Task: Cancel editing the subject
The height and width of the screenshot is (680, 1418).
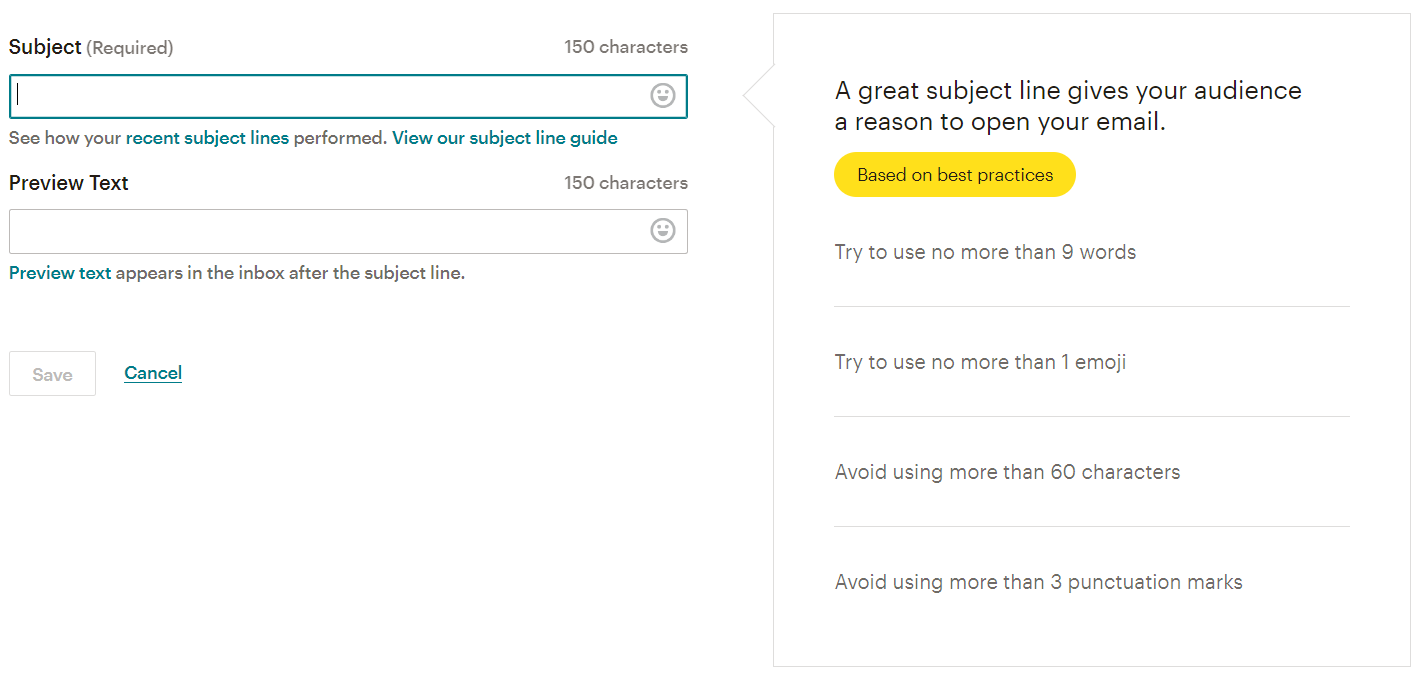Action: (153, 373)
